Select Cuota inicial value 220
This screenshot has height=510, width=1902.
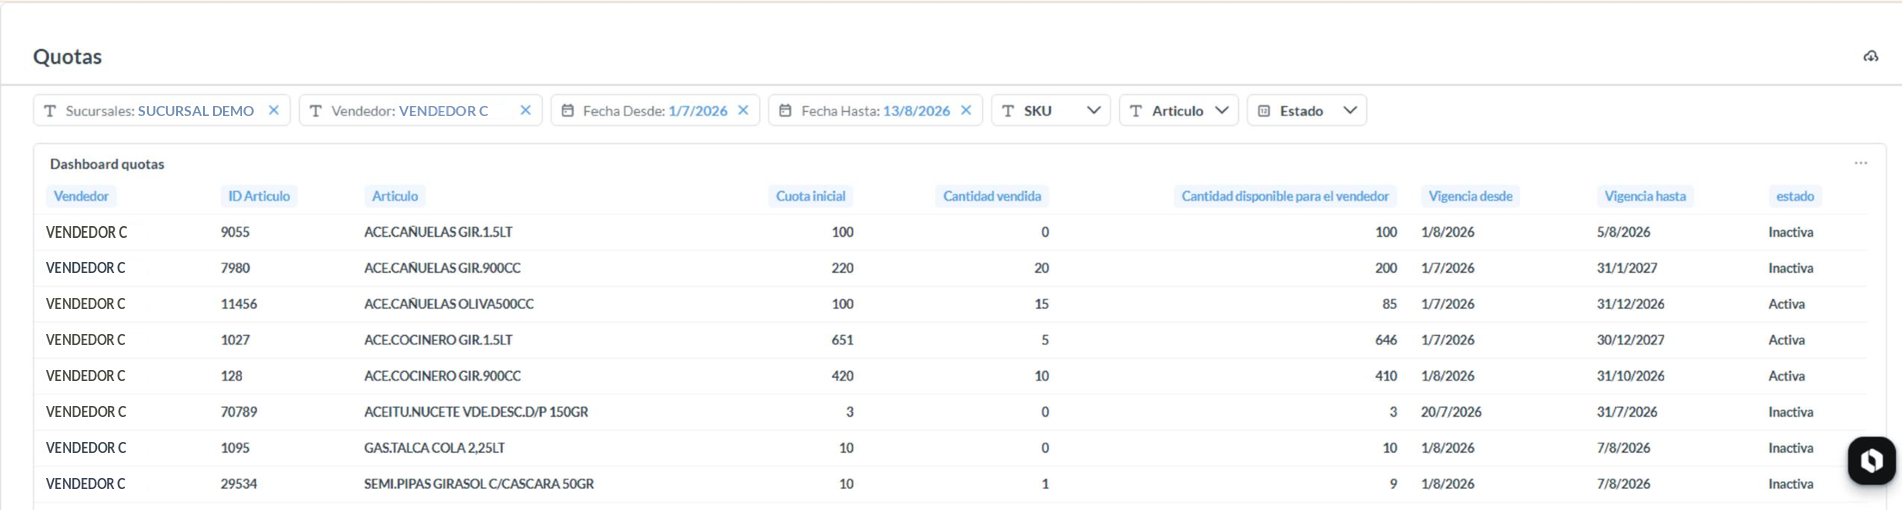coord(842,268)
